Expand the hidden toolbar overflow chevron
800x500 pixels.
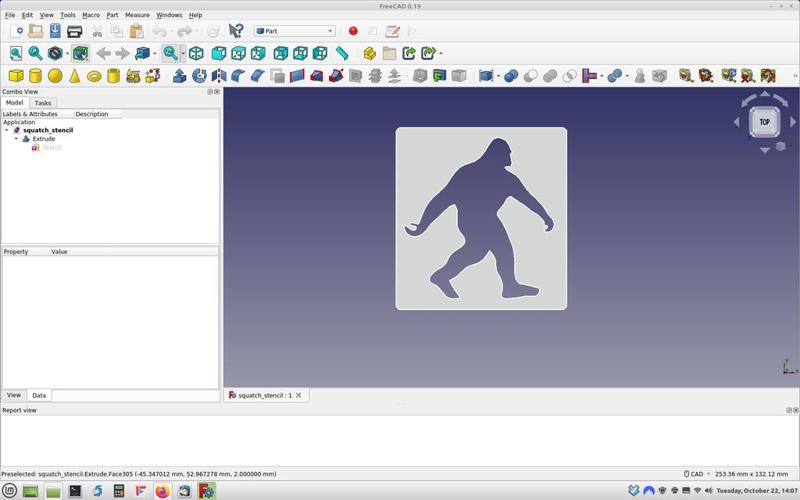pos(795,76)
